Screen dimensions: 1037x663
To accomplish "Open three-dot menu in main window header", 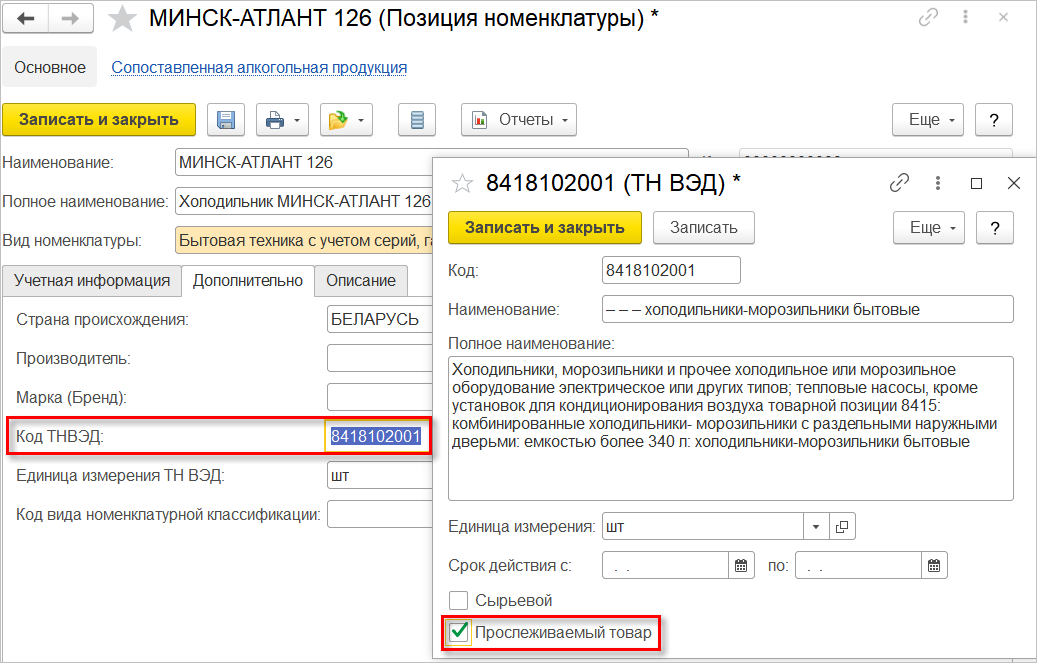I will [966, 18].
